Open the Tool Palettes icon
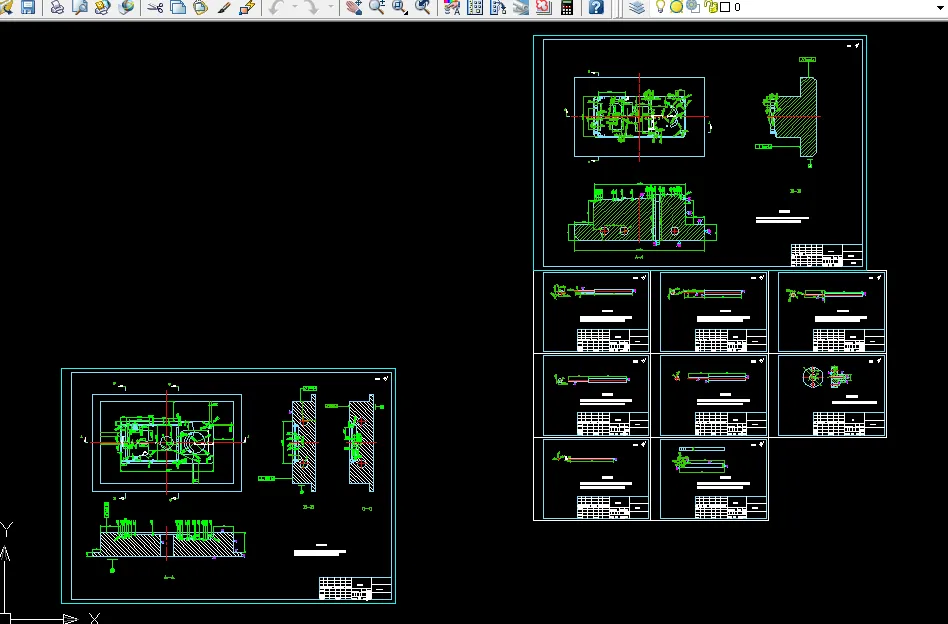The height and width of the screenshot is (624, 948). (x=498, y=7)
